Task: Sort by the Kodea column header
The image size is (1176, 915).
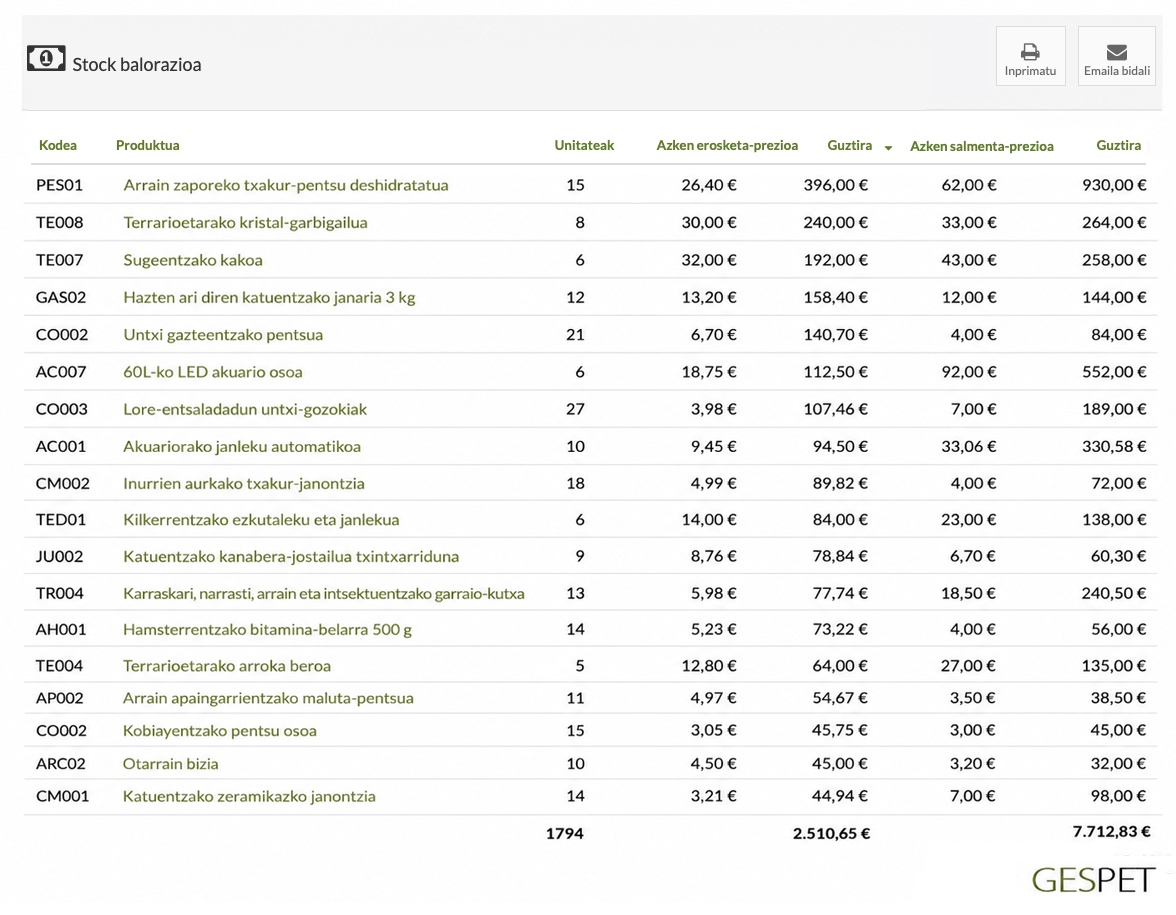Action: (58, 146)
